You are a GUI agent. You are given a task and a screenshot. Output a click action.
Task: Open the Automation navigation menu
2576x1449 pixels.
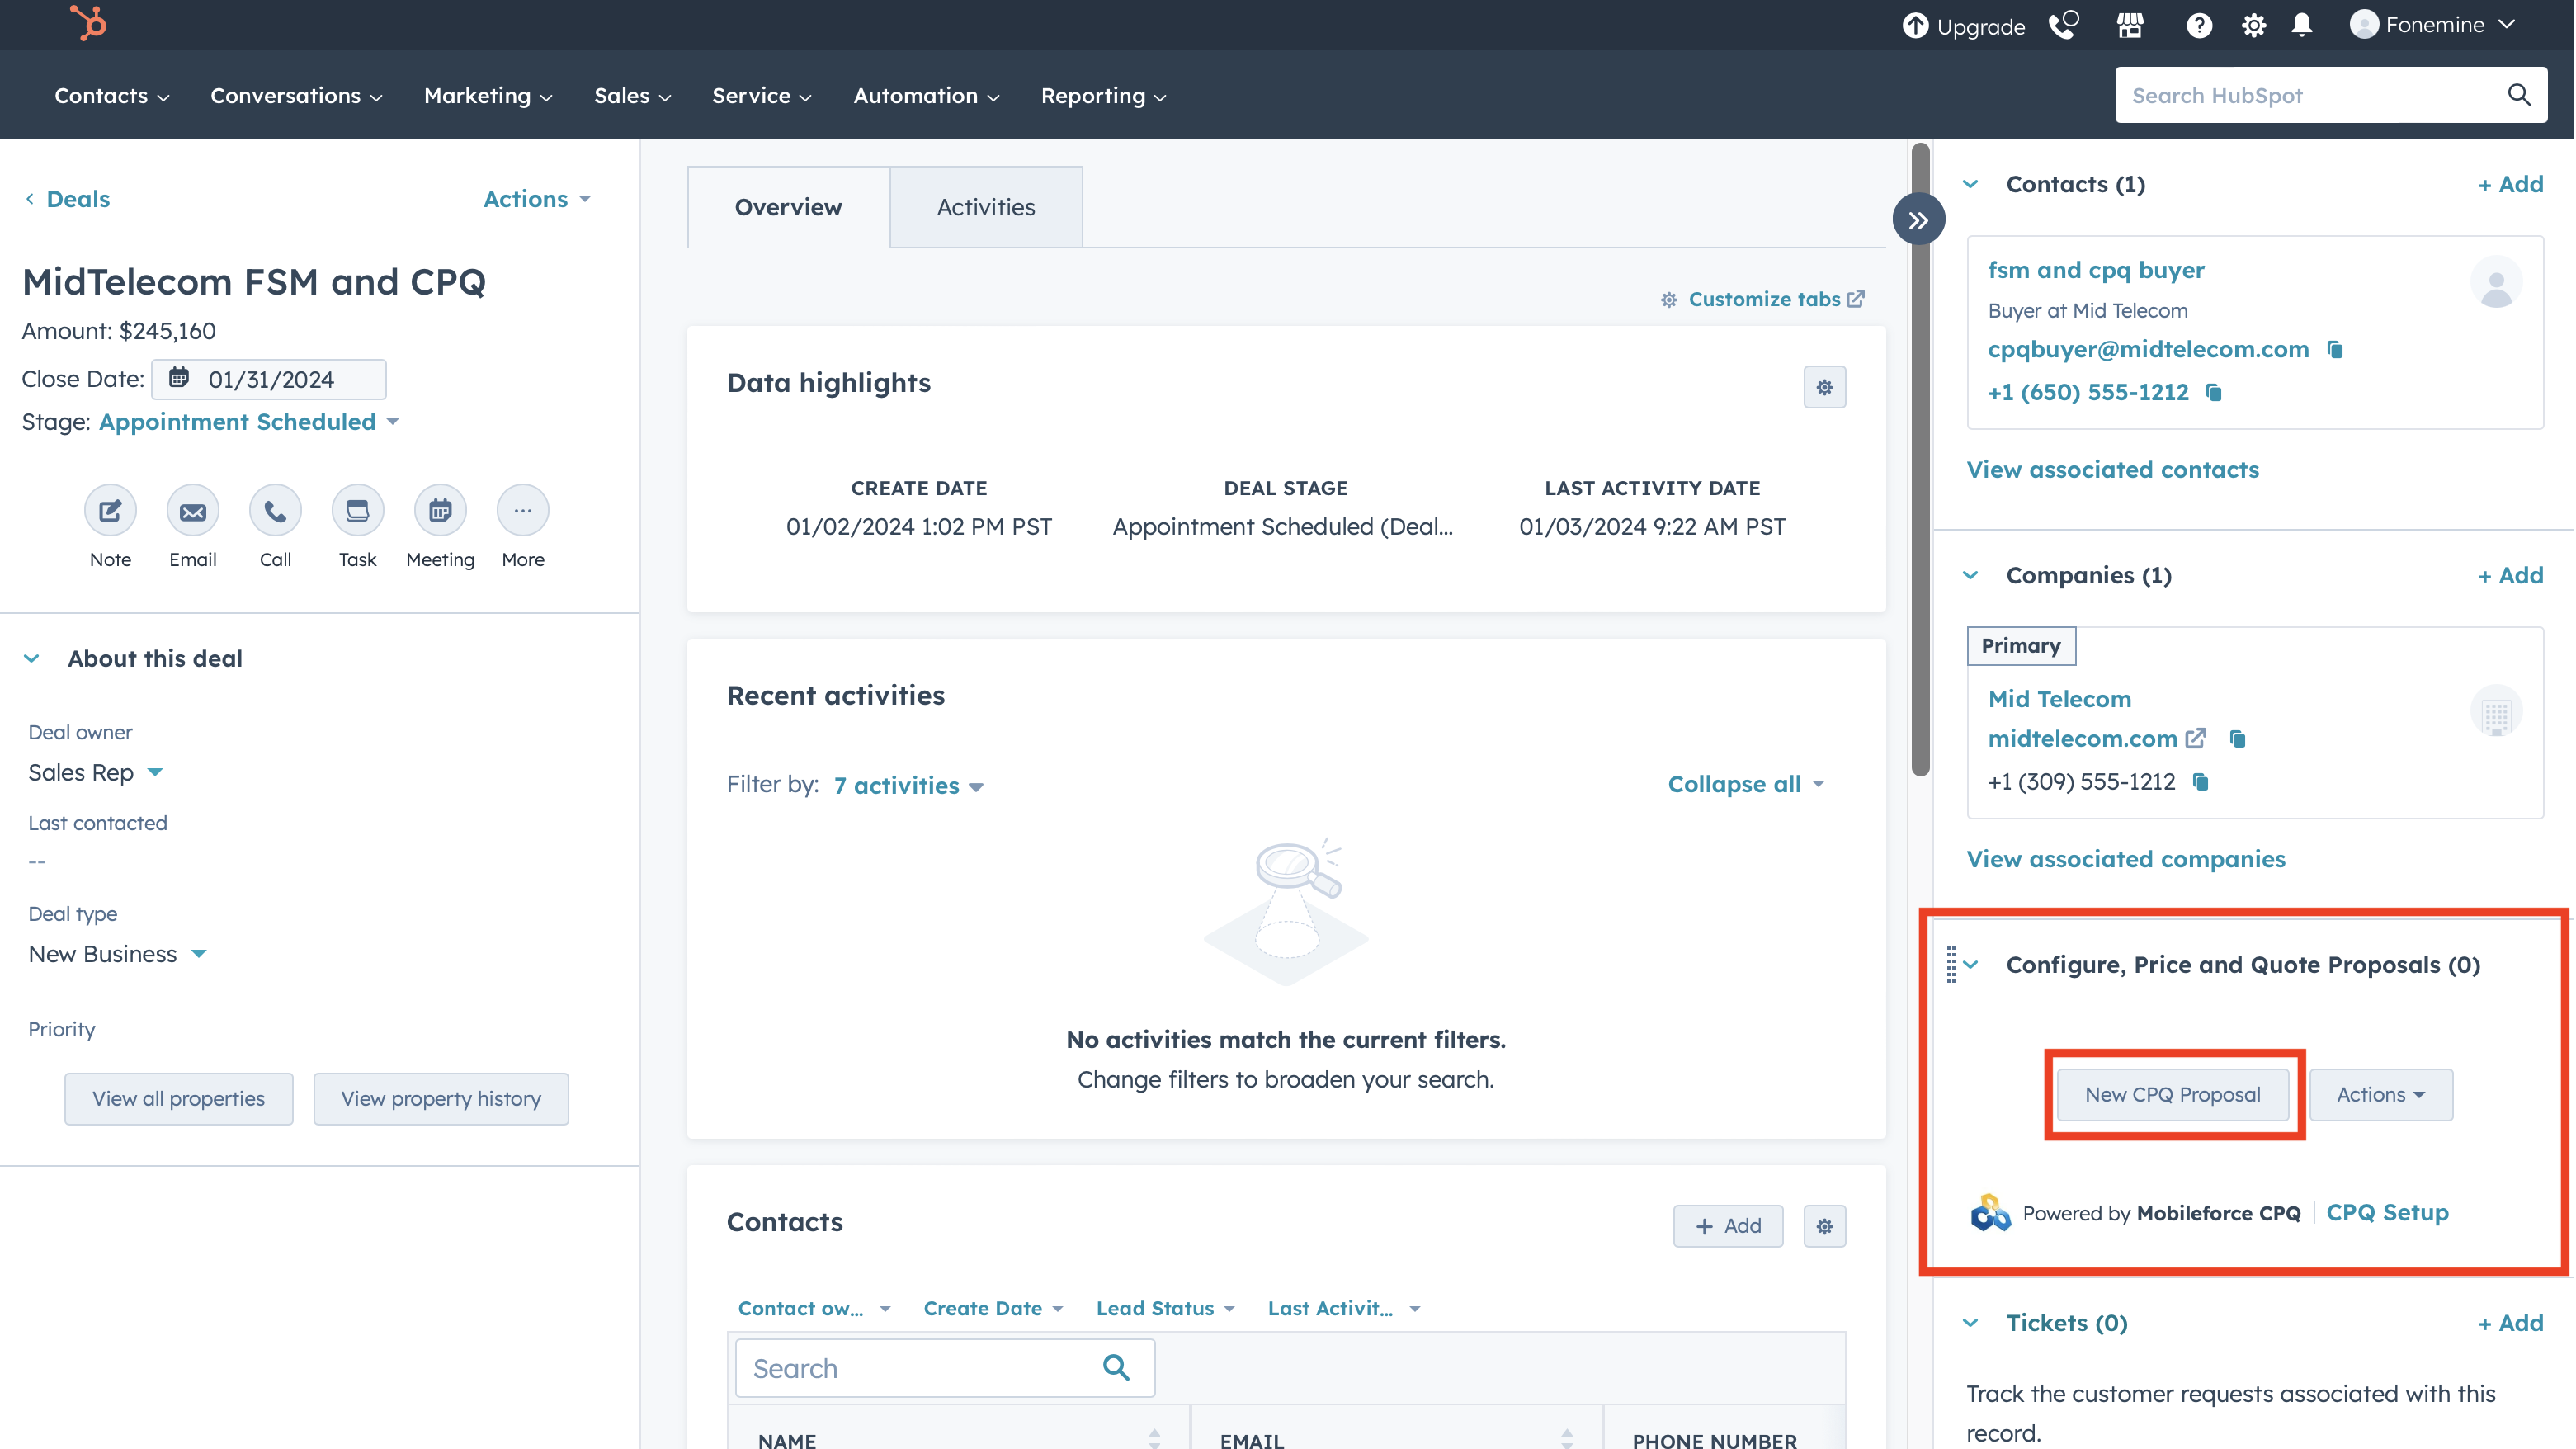pyautogui.click(x=926, y=96)
